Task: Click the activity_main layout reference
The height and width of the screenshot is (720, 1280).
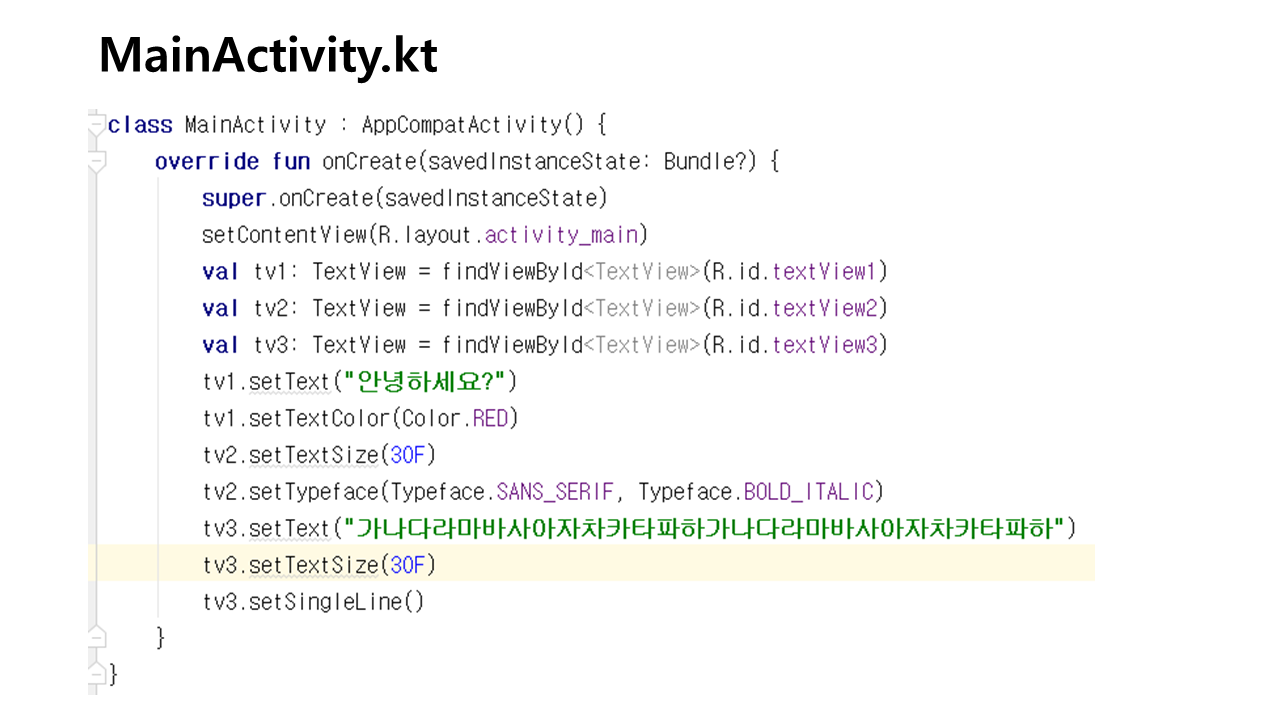Action: pyautogui.click(x=561, y=235)
